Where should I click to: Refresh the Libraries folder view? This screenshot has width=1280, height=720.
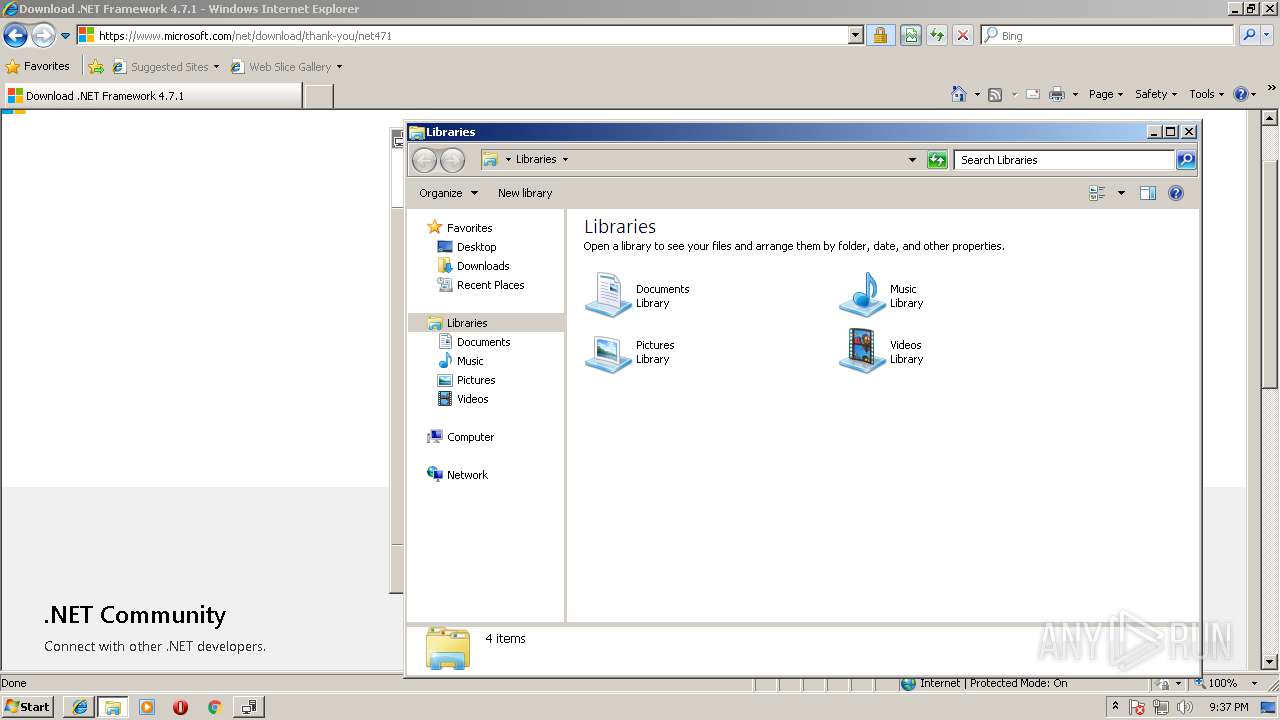click(x=937, y=160)
